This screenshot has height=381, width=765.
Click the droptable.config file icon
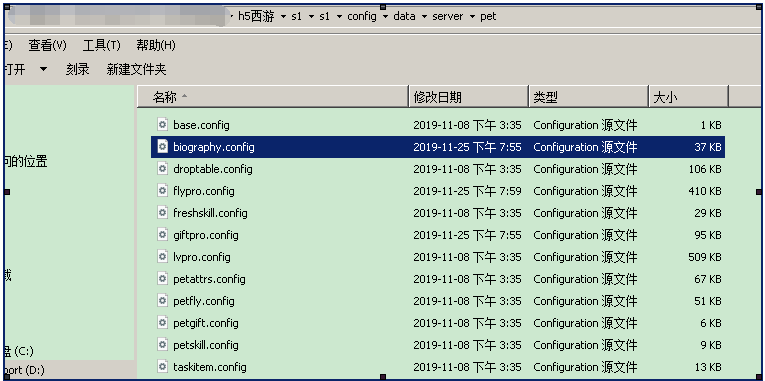click(x=162, y=168)
